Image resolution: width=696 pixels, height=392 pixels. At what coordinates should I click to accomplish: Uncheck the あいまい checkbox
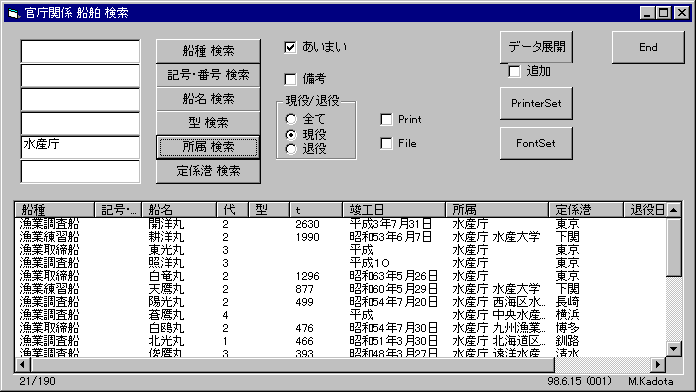(290, 47)
